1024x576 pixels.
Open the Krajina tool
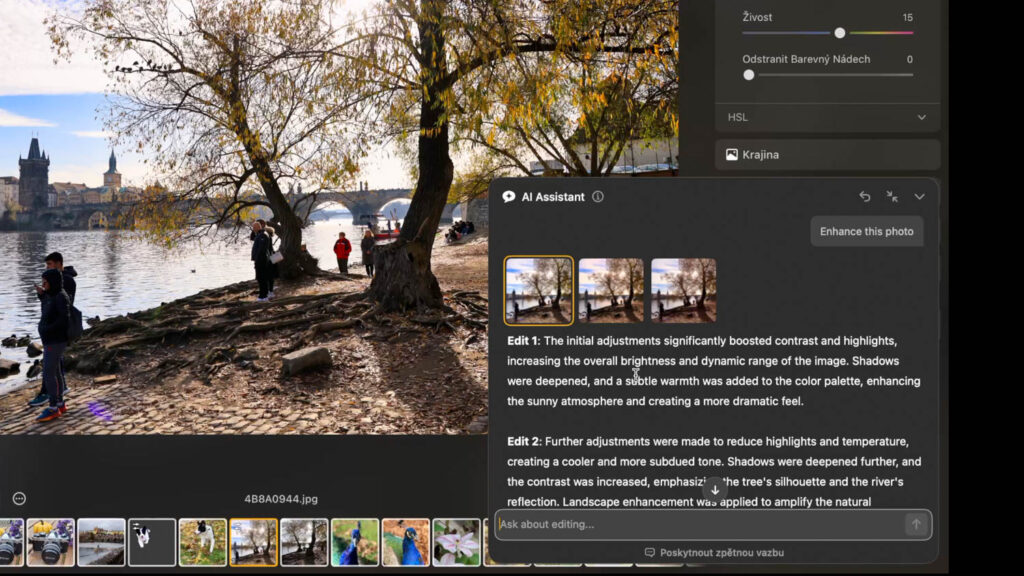827,155
